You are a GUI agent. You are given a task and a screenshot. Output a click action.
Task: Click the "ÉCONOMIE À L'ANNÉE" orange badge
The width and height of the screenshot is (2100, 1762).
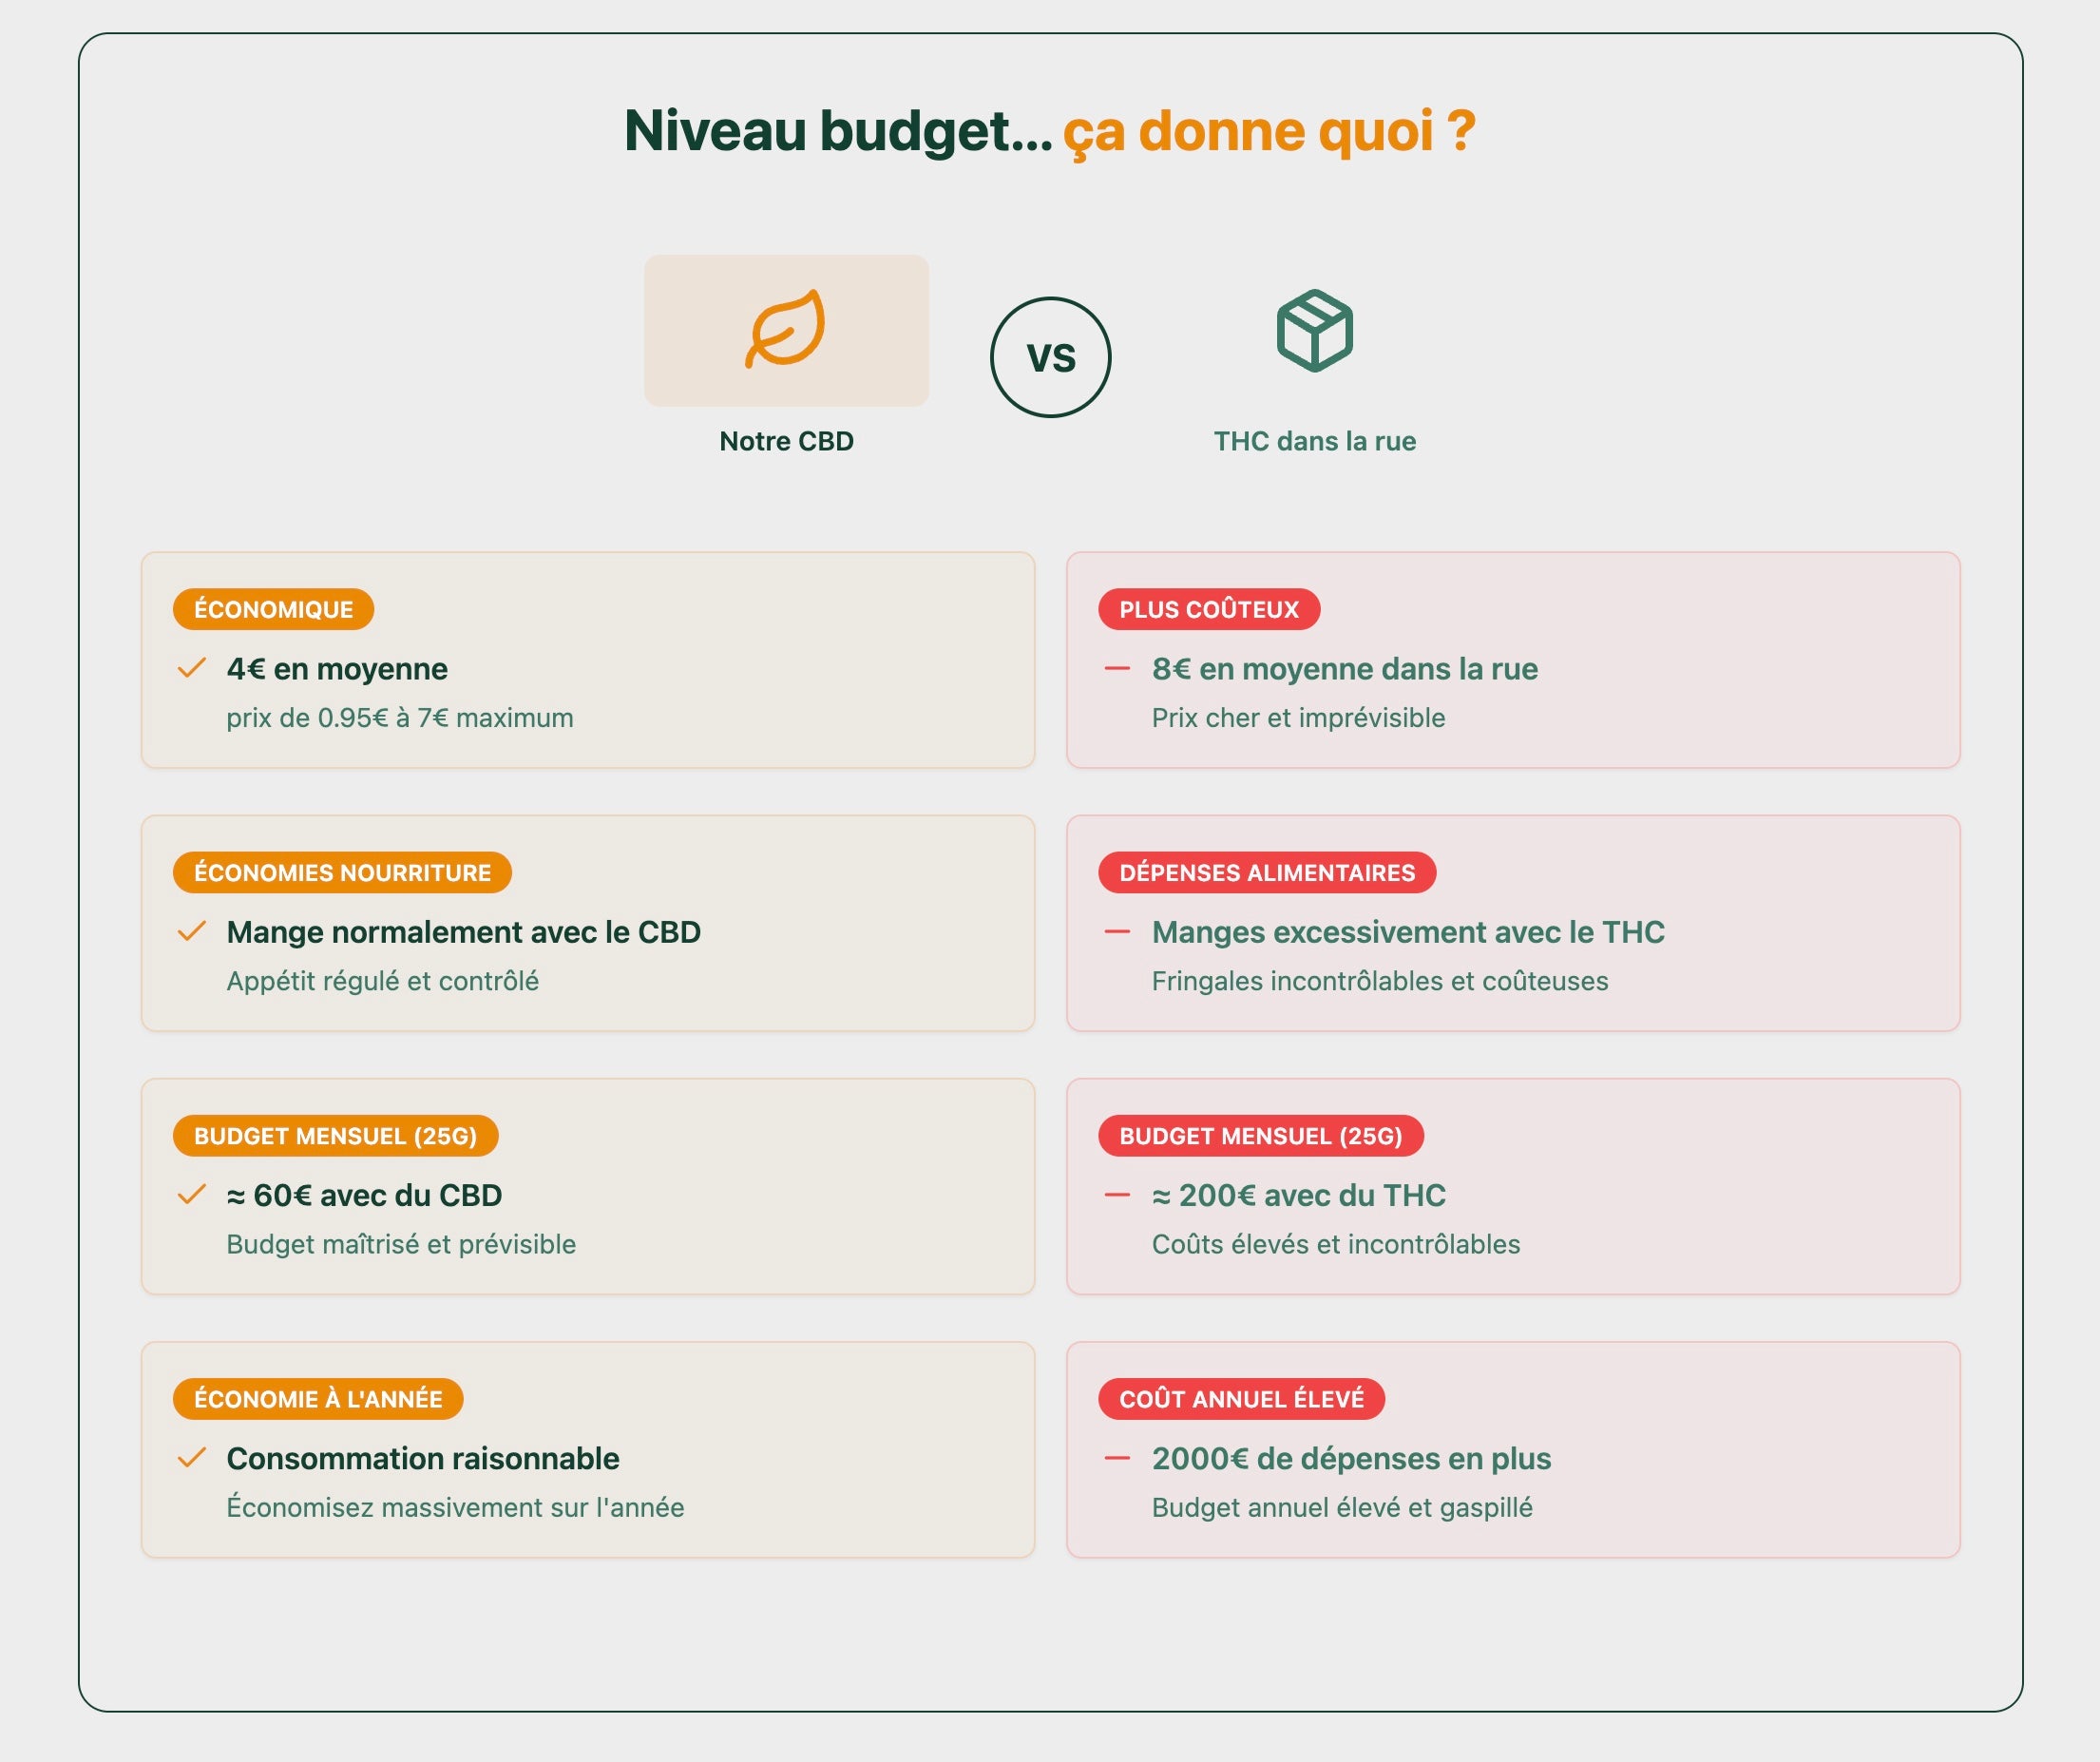click(x=318, y=1398)
